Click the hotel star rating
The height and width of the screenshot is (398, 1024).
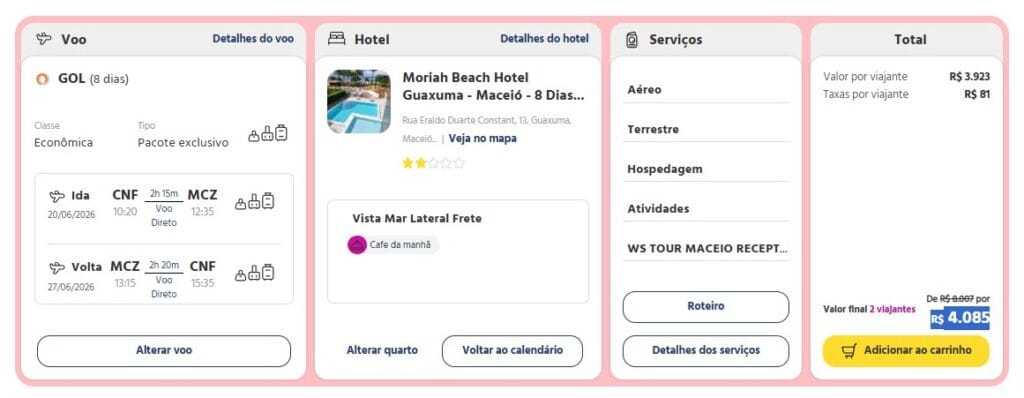click(433, 163)
